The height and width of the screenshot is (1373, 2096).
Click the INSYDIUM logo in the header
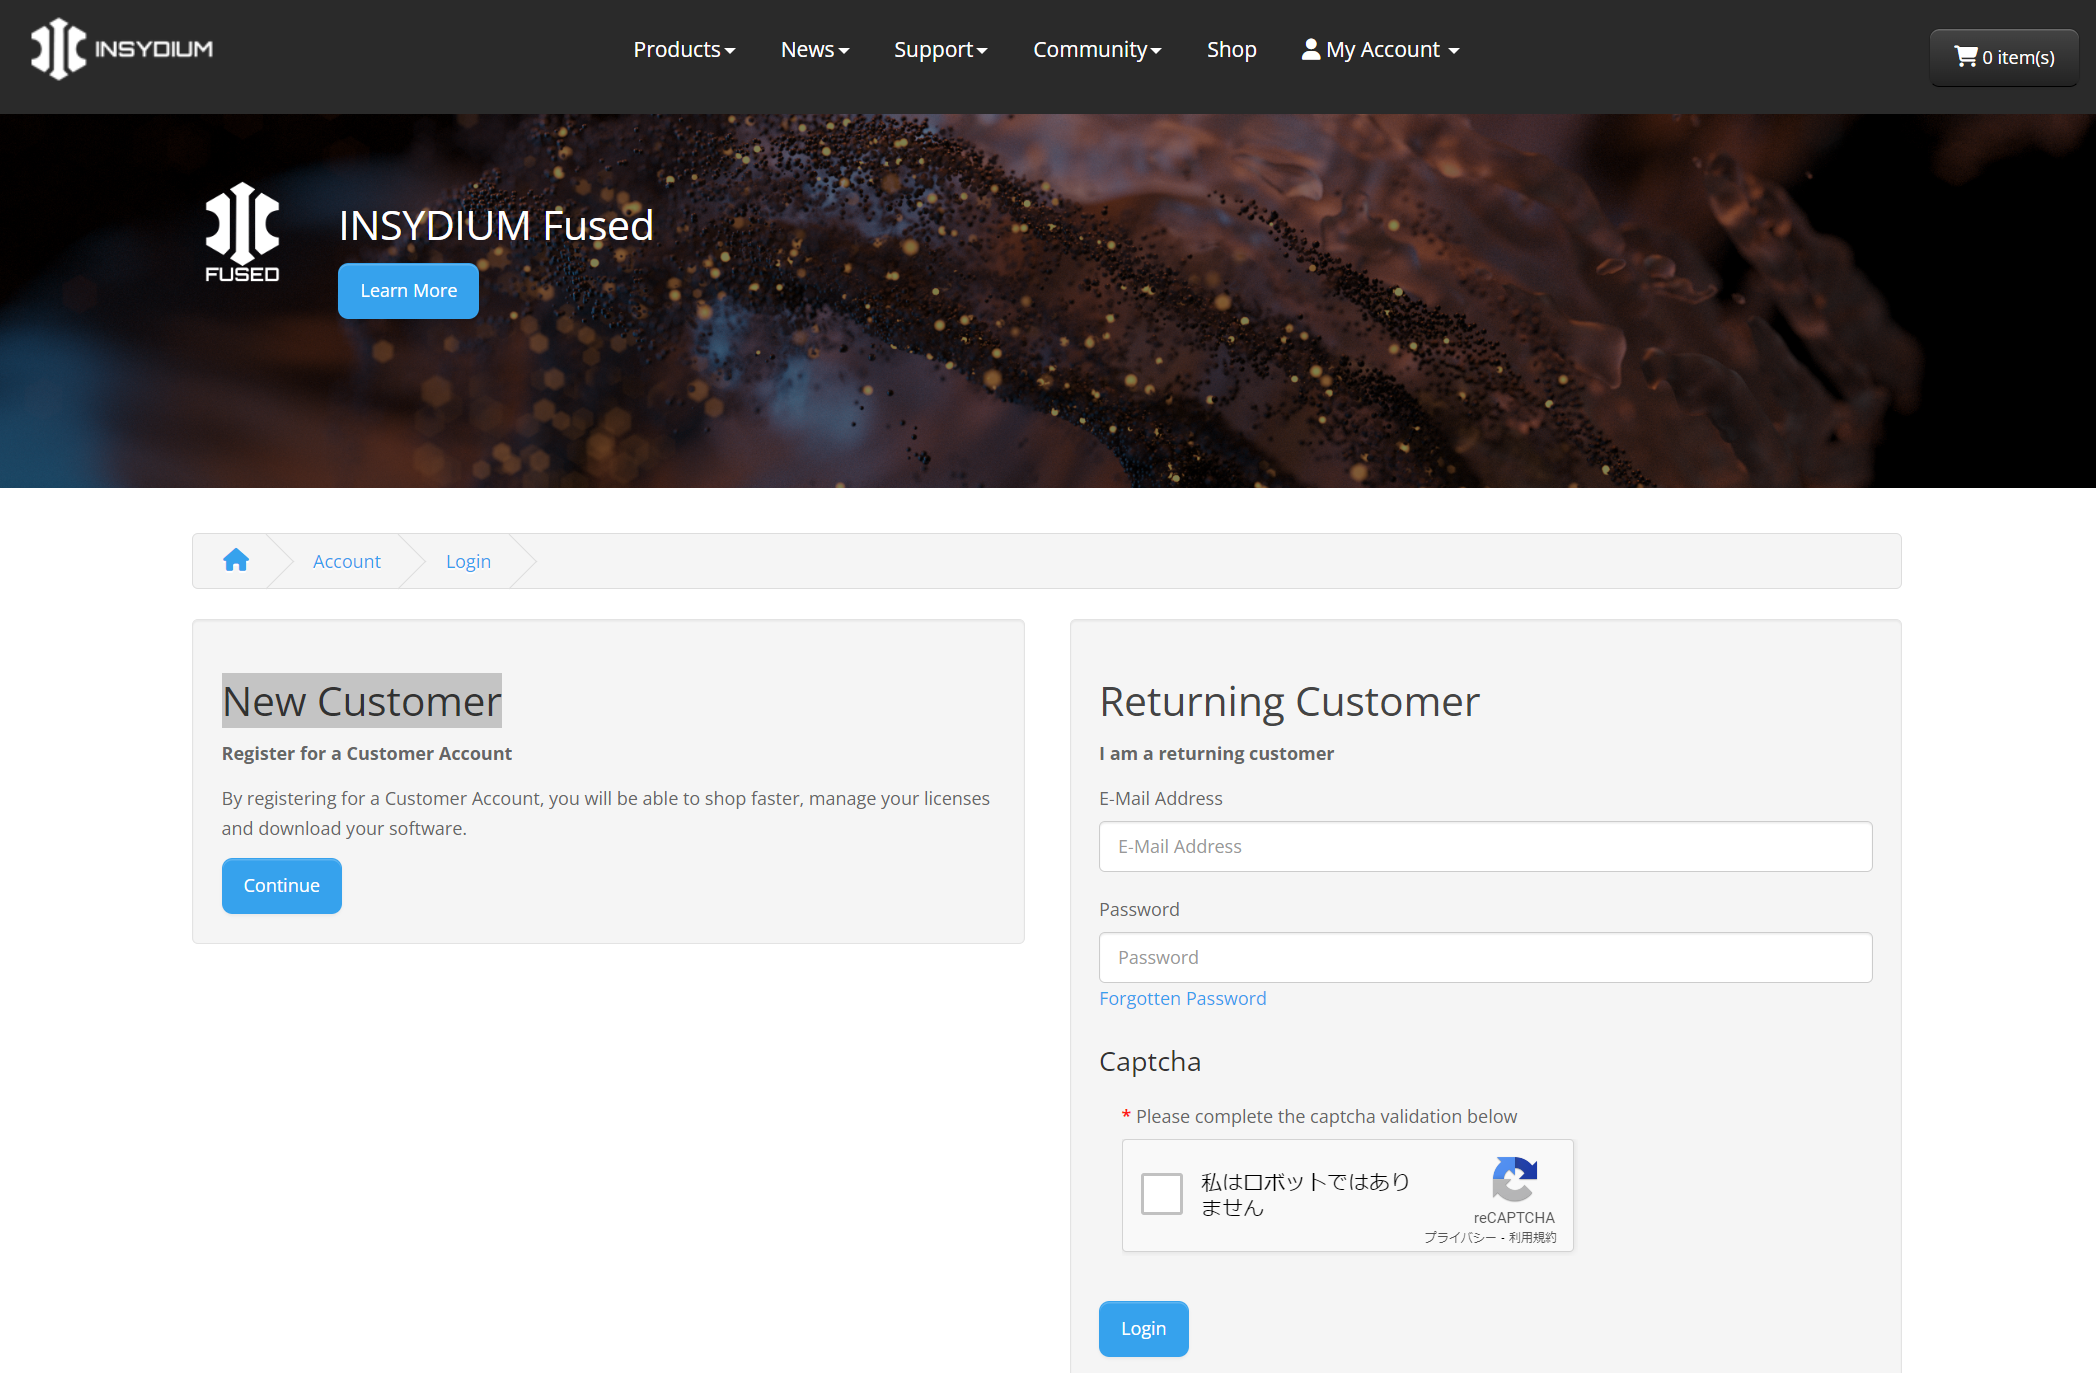point(122,49)
